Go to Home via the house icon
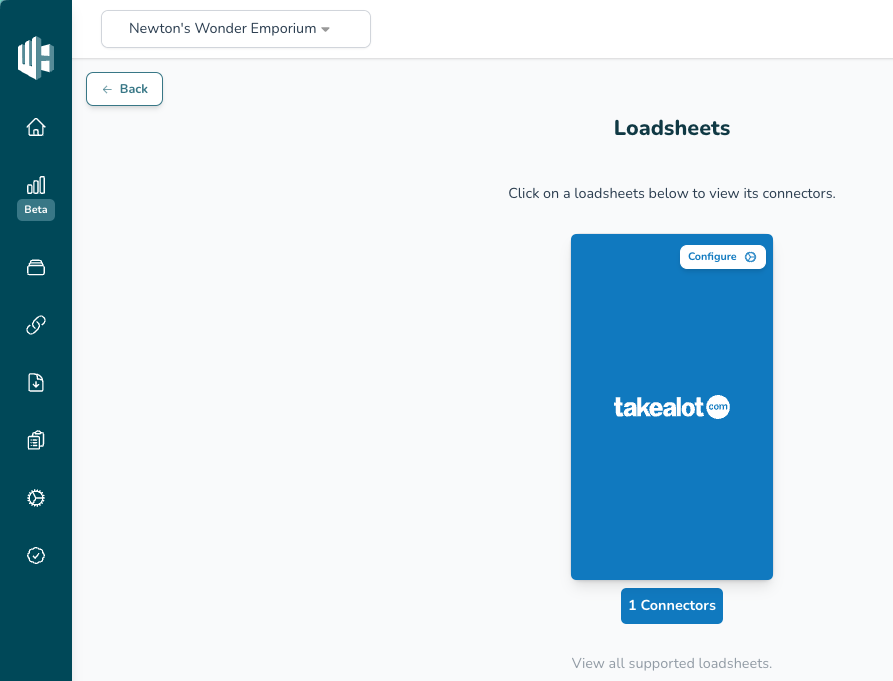Screen dimensions: 893x681 point(36,127)
